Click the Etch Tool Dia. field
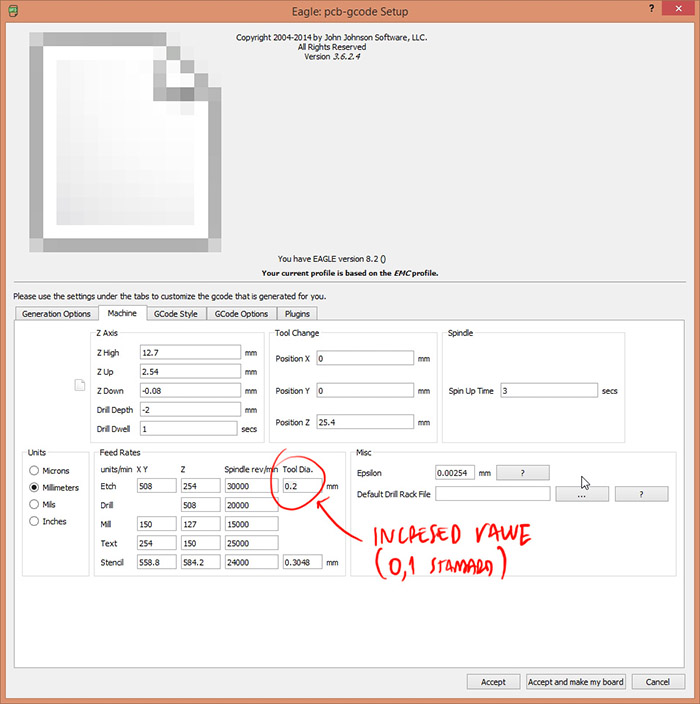The height and width of the screenshot is (704, 700). 303,486
